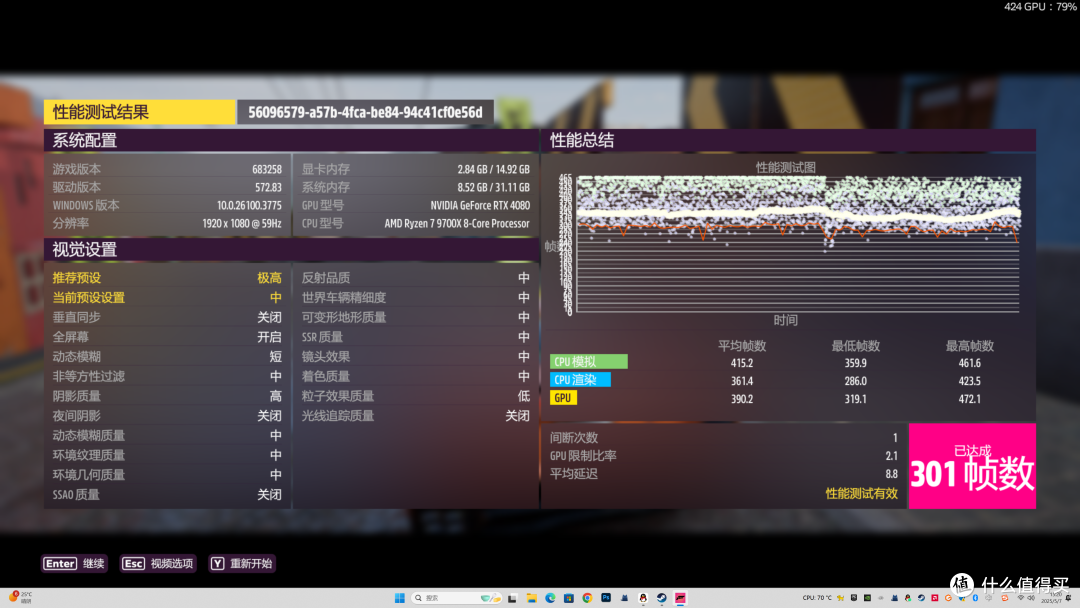1080x608 pixels.
Task: Click the 性能测试结果 title banner
Action: point(140,112)
